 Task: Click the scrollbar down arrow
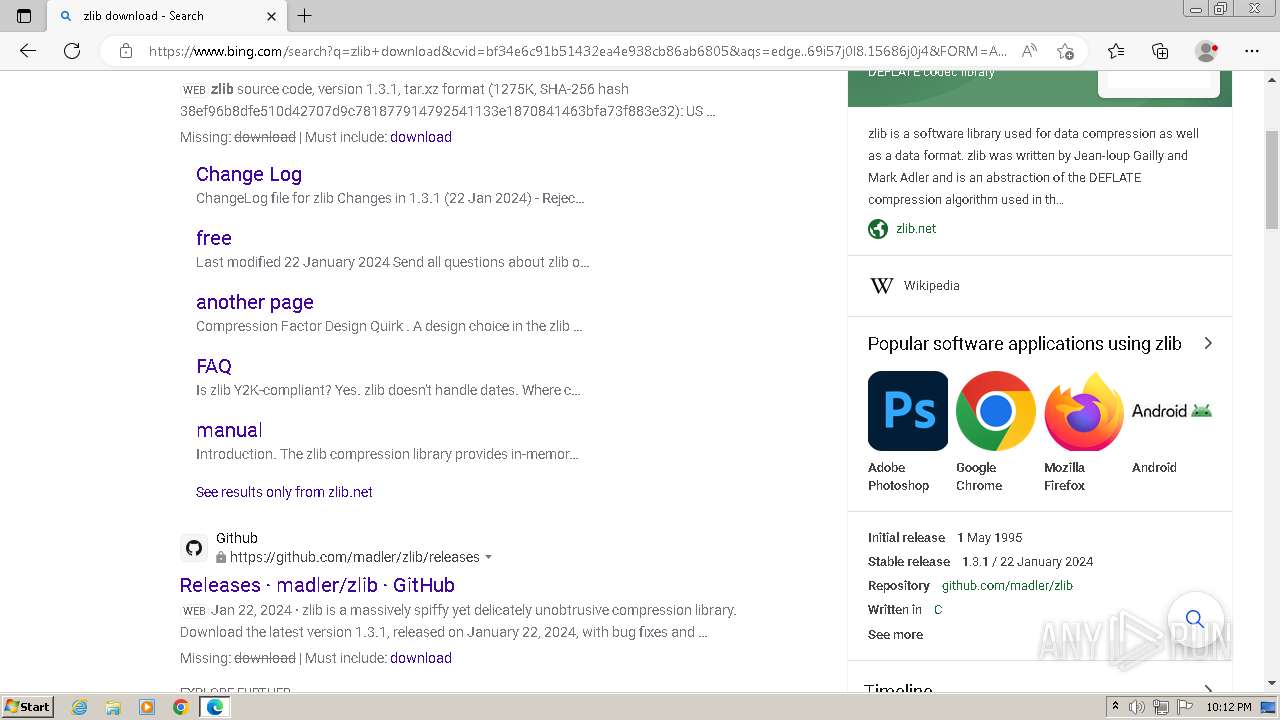coord(1272,684)
